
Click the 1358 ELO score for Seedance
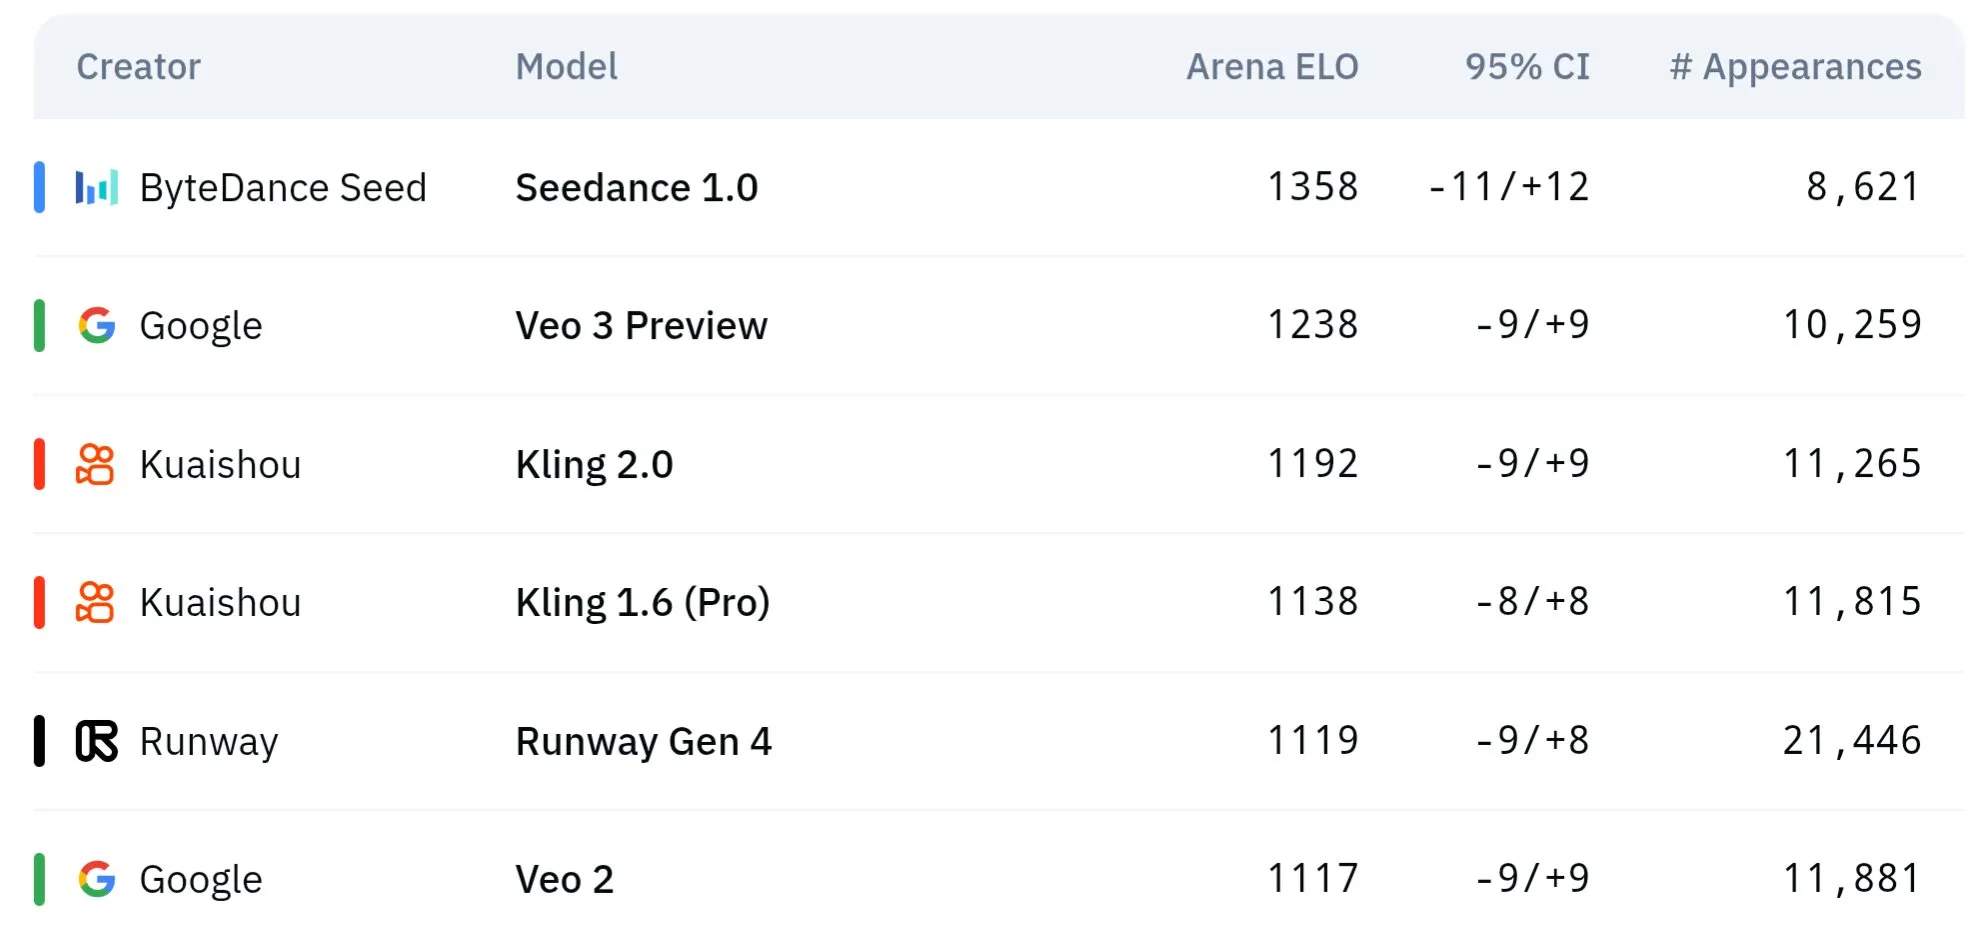point(1313,187)
